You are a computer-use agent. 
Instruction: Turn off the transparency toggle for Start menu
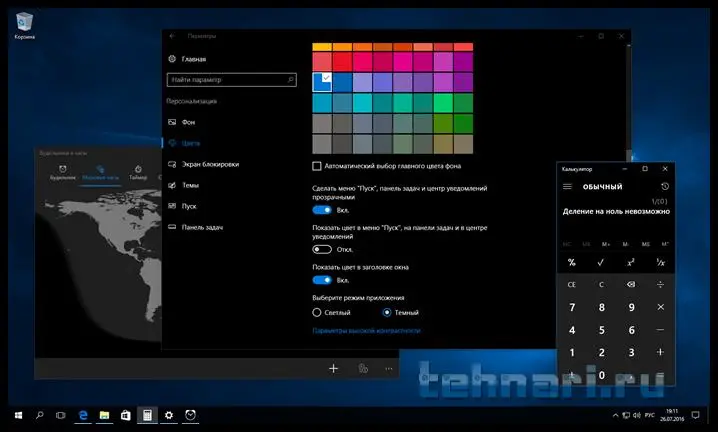click(x=322, y=210)
